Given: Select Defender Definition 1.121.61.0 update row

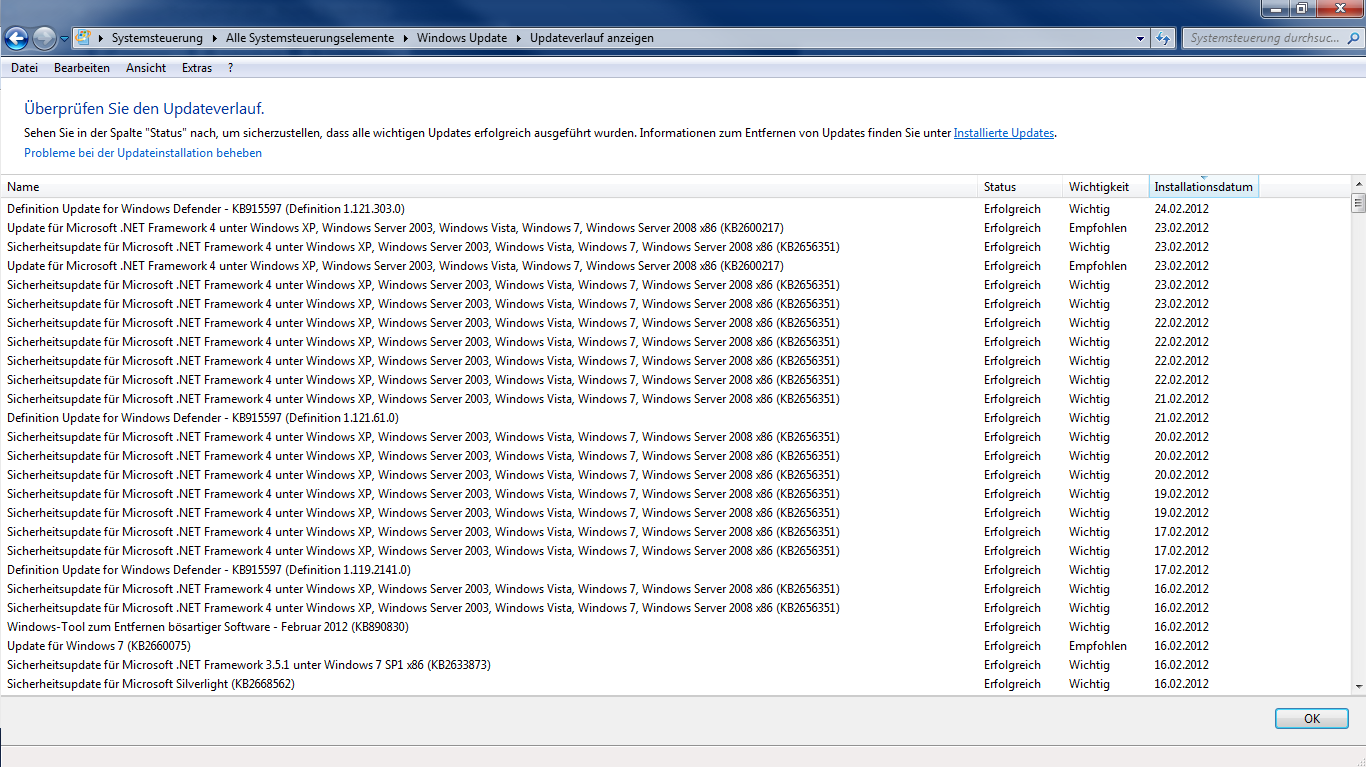Looking at the screenshot, I should [x=675, y=418].
